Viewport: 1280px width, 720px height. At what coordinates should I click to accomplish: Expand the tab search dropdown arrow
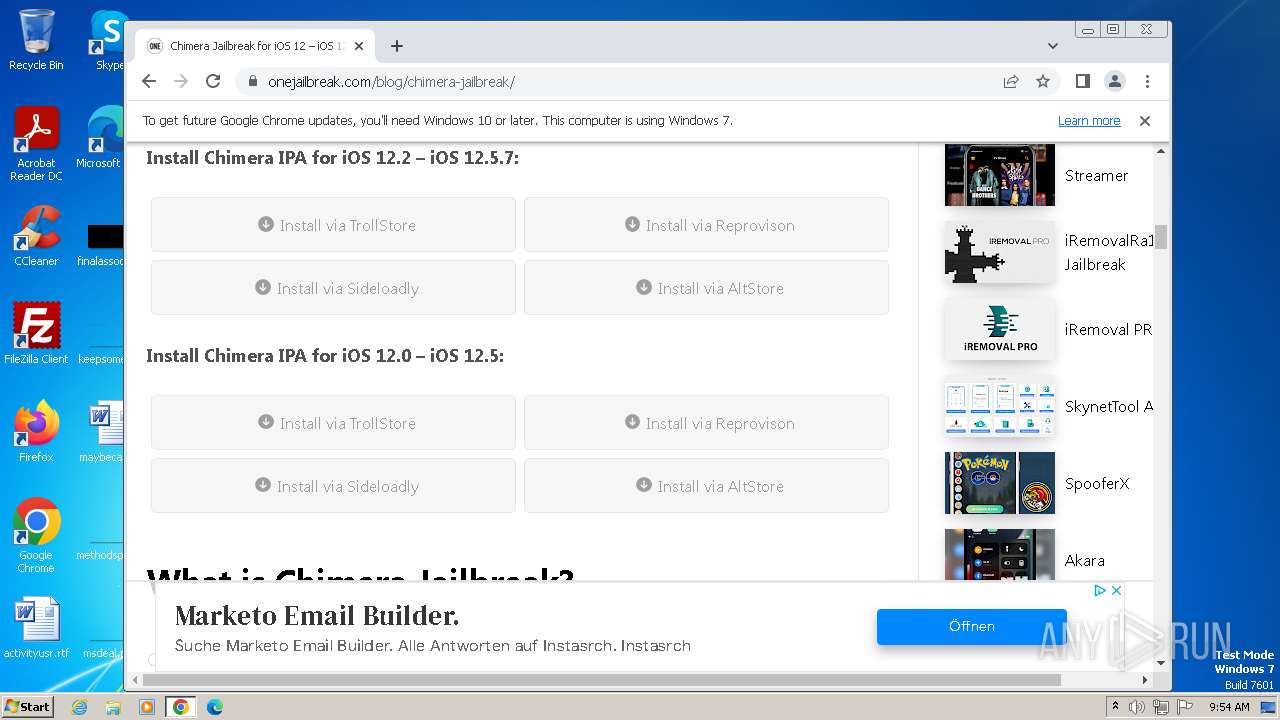click(1052, 46)
